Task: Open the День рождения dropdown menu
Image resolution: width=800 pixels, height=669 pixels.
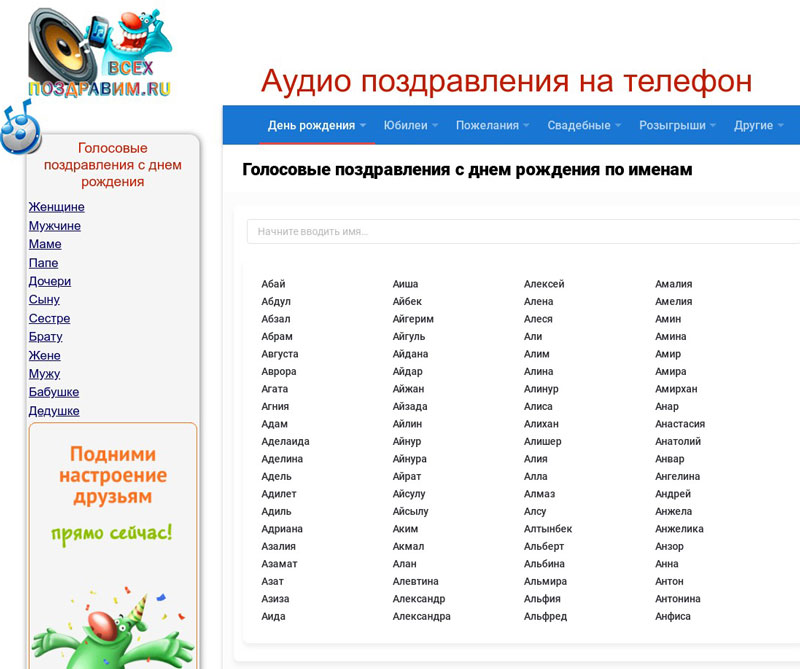Action: coord(316,126)
